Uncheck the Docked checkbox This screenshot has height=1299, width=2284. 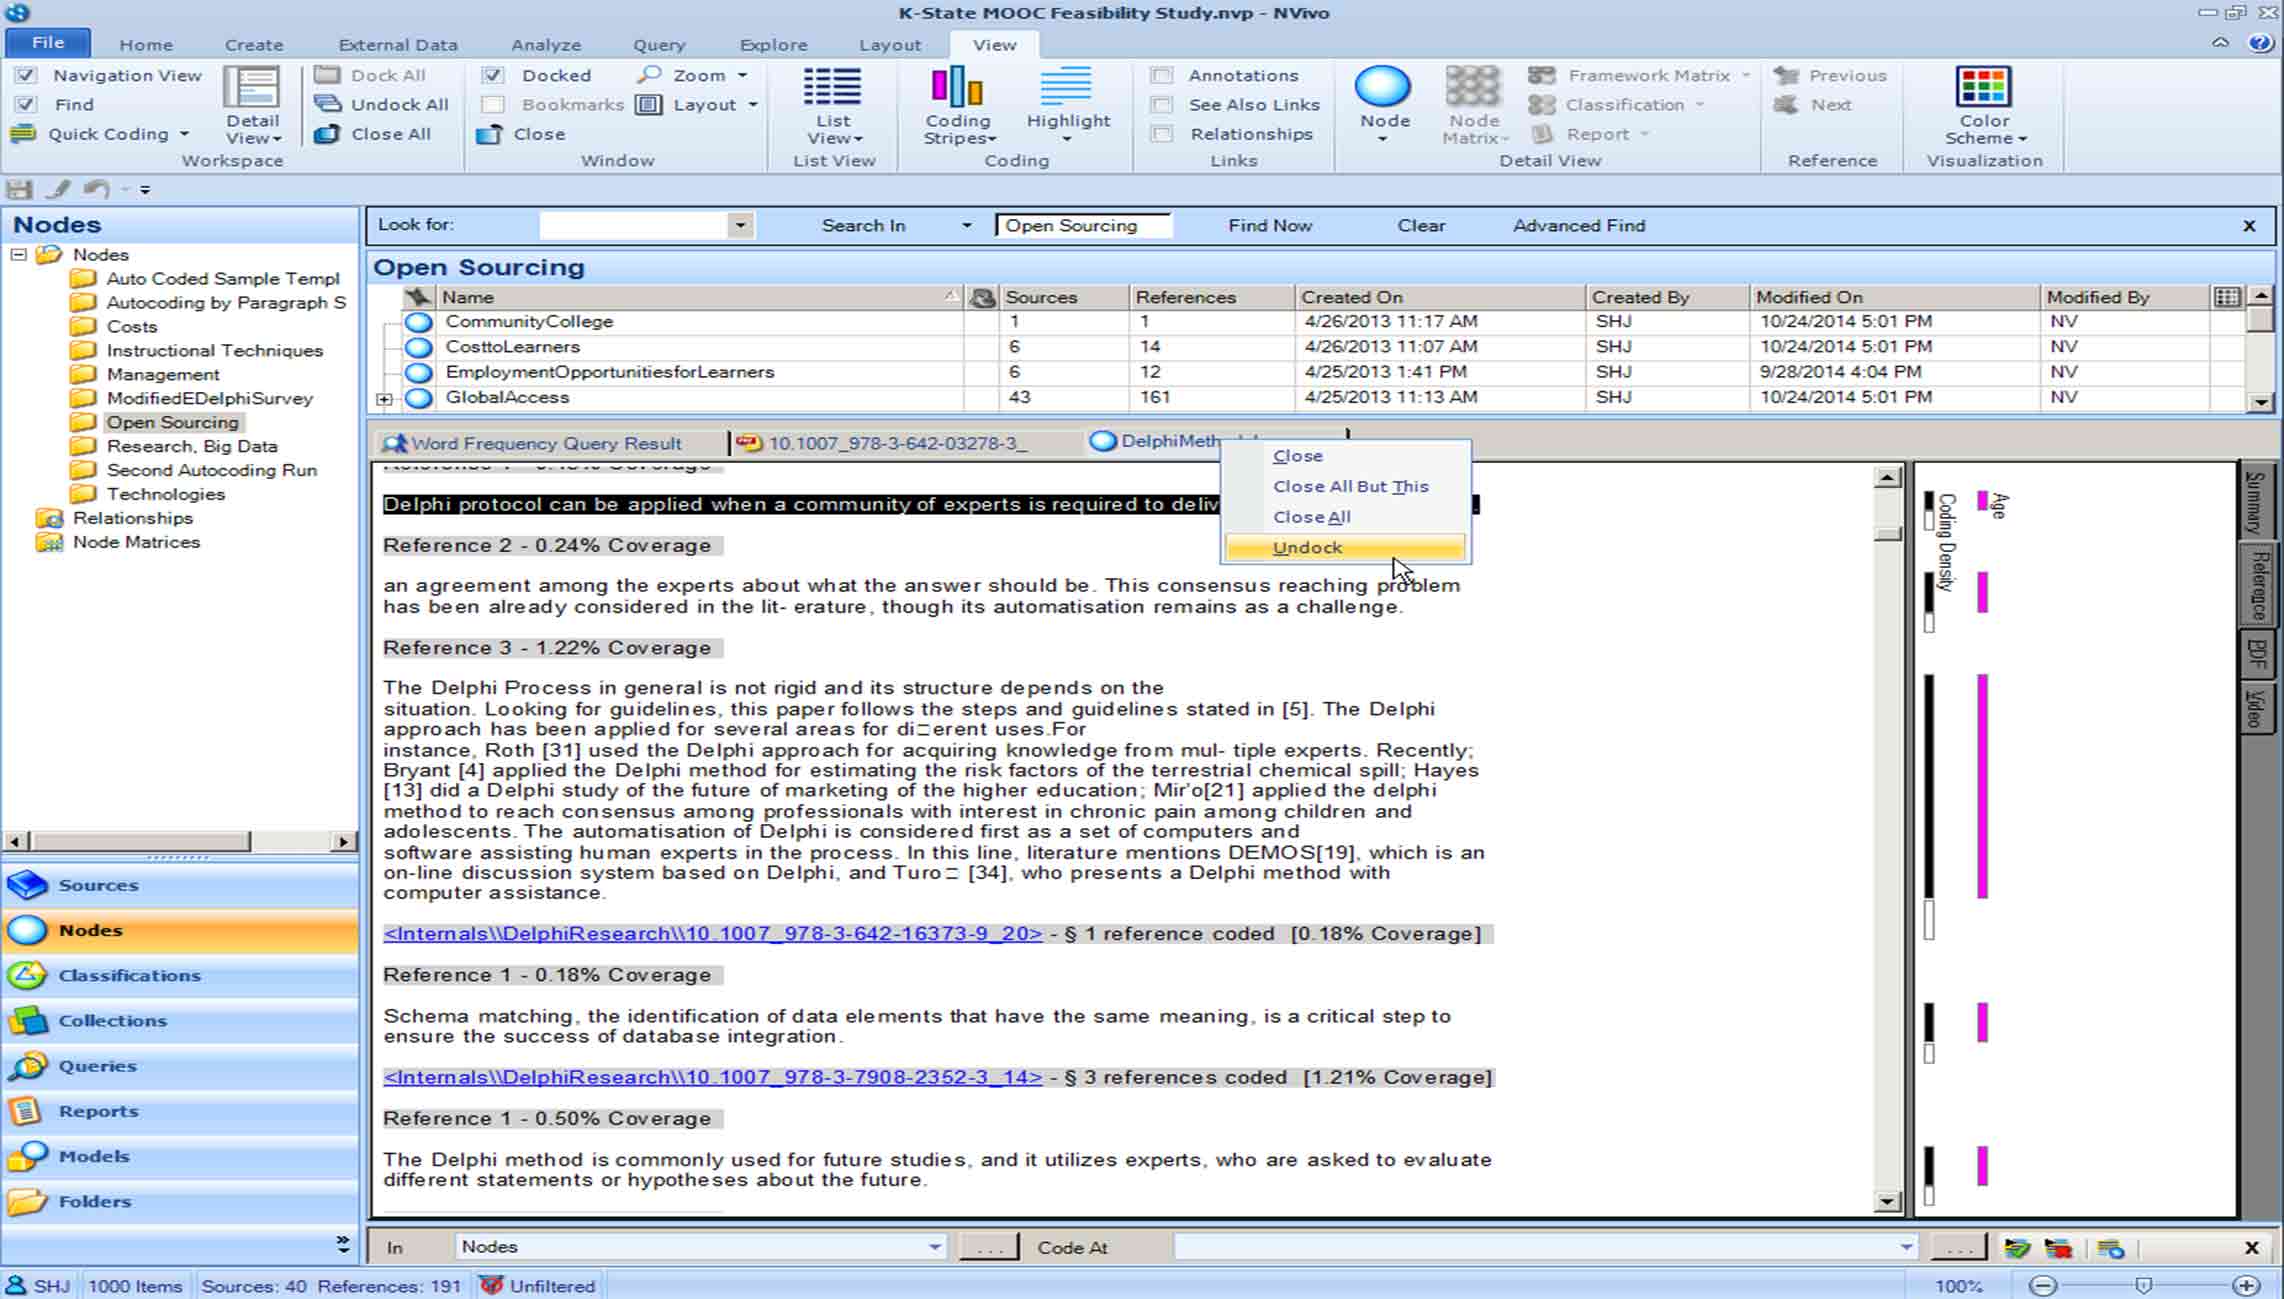pos(492,75)
